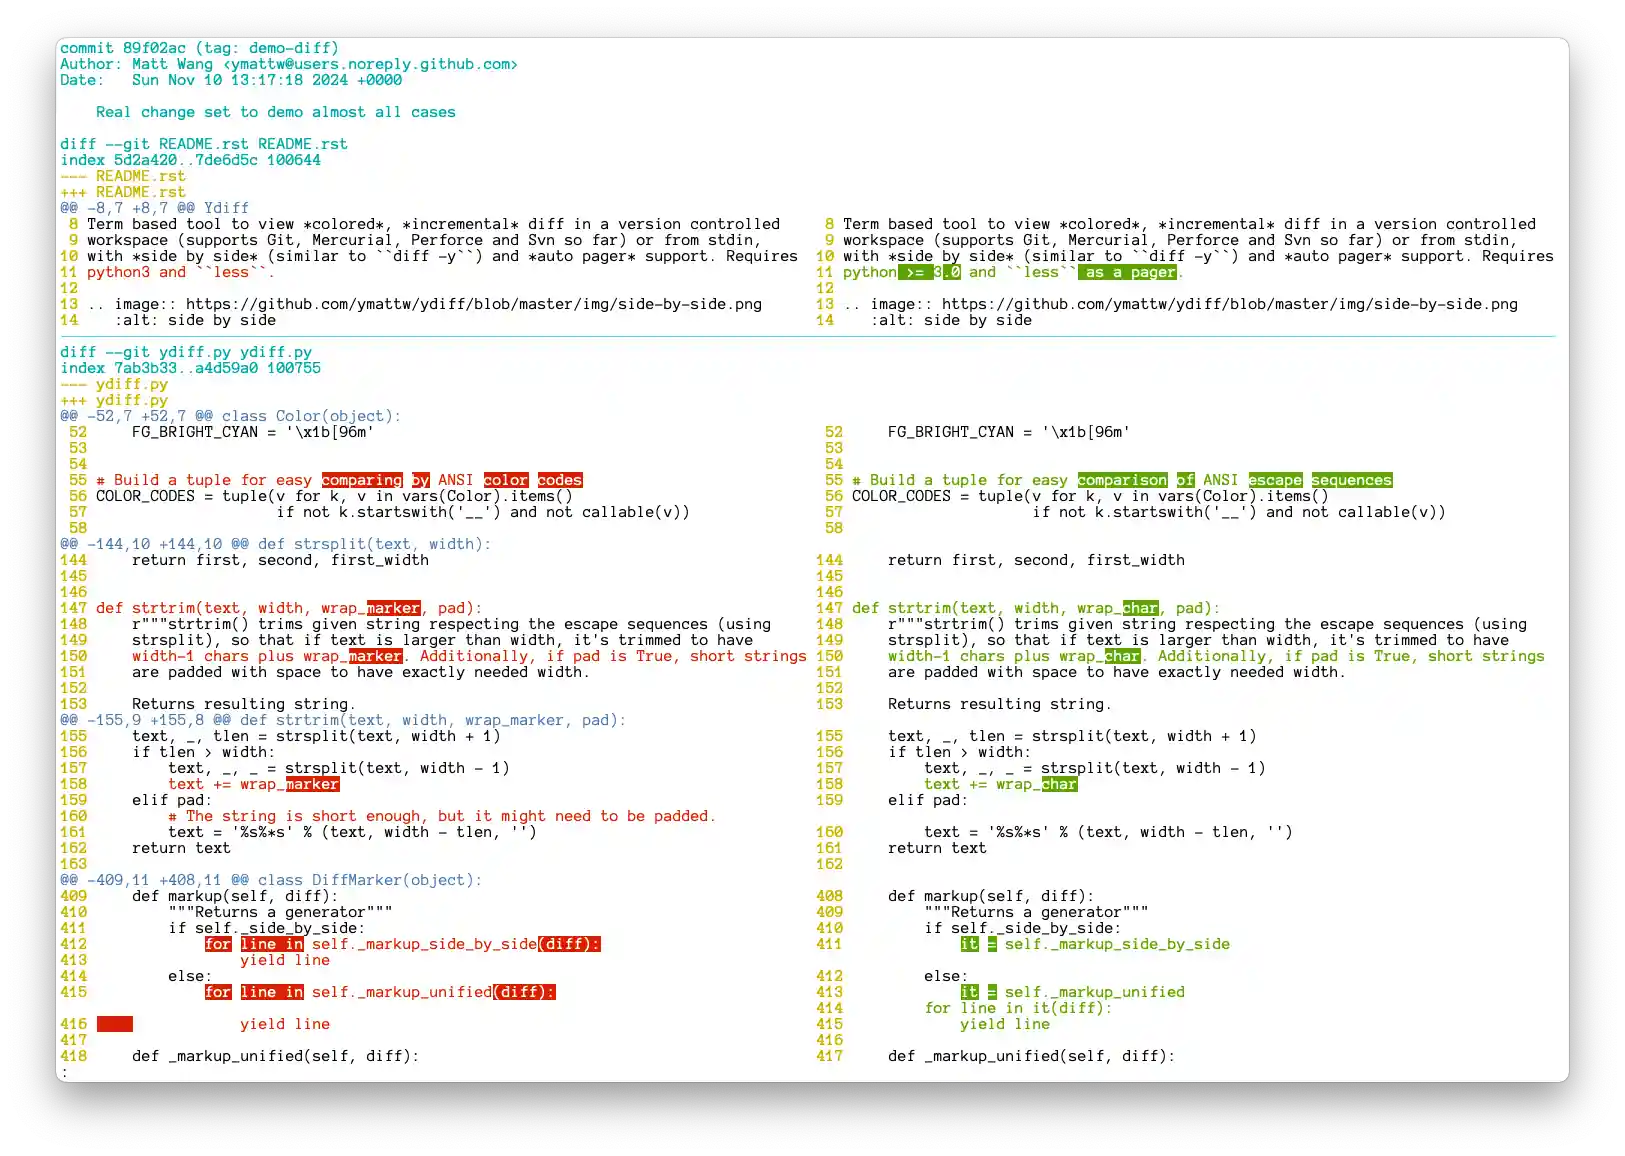Click green highlighted word 'comparison'
Image resolution: width=1625 pixels, height=1156 pixels.
[x=1123, y=480]
